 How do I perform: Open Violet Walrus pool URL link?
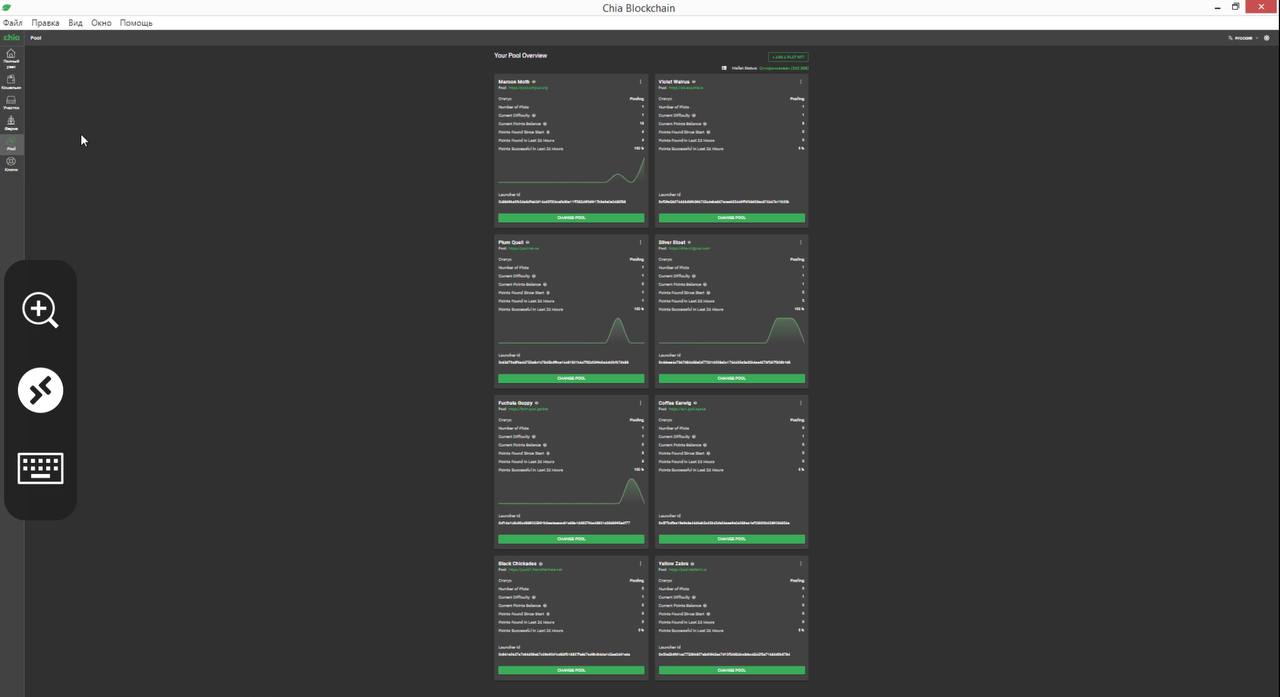tap(686, 88)
